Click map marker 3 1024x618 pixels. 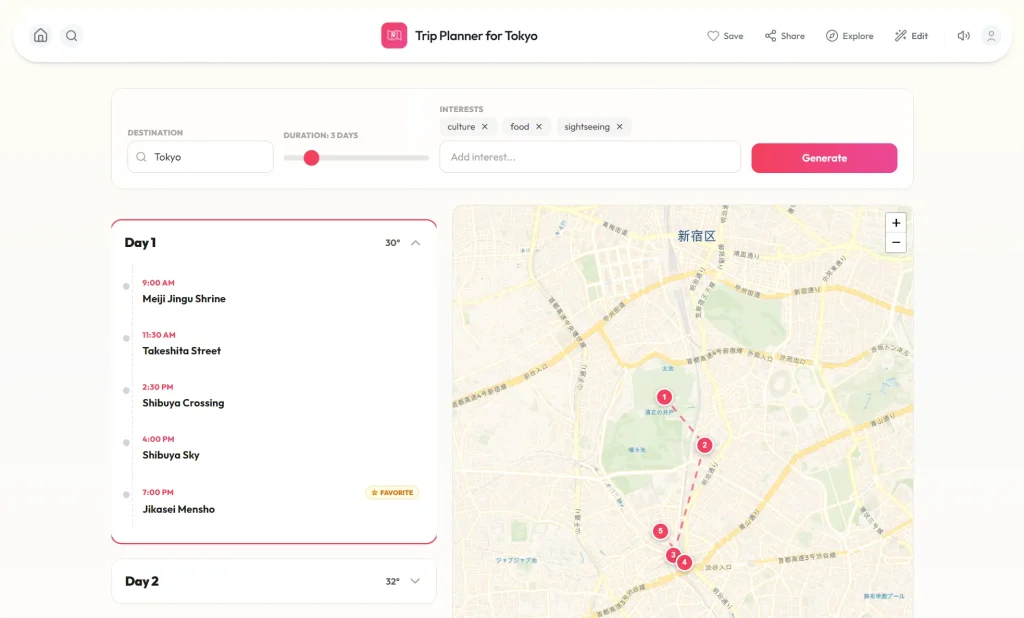(673, 555)
